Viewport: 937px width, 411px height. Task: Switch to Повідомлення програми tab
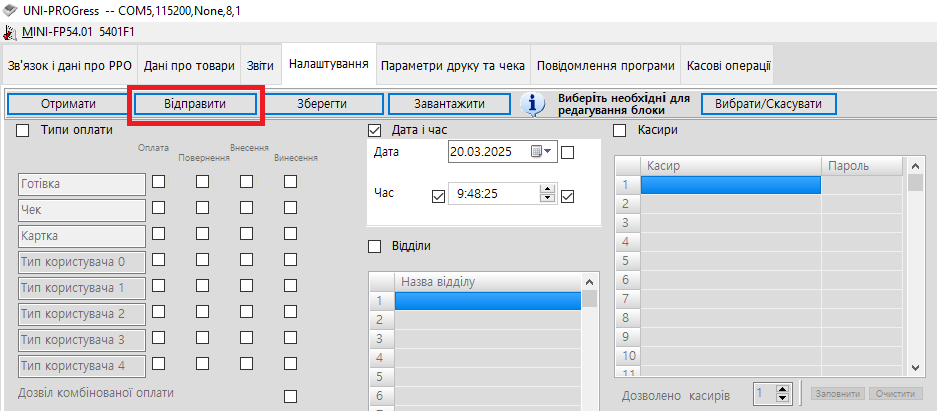[606, 66]
